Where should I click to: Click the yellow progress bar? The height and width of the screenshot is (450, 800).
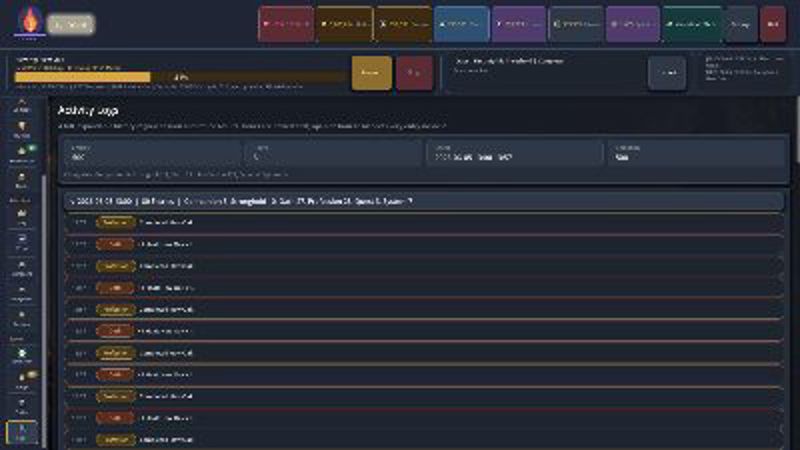pos(181,77)
